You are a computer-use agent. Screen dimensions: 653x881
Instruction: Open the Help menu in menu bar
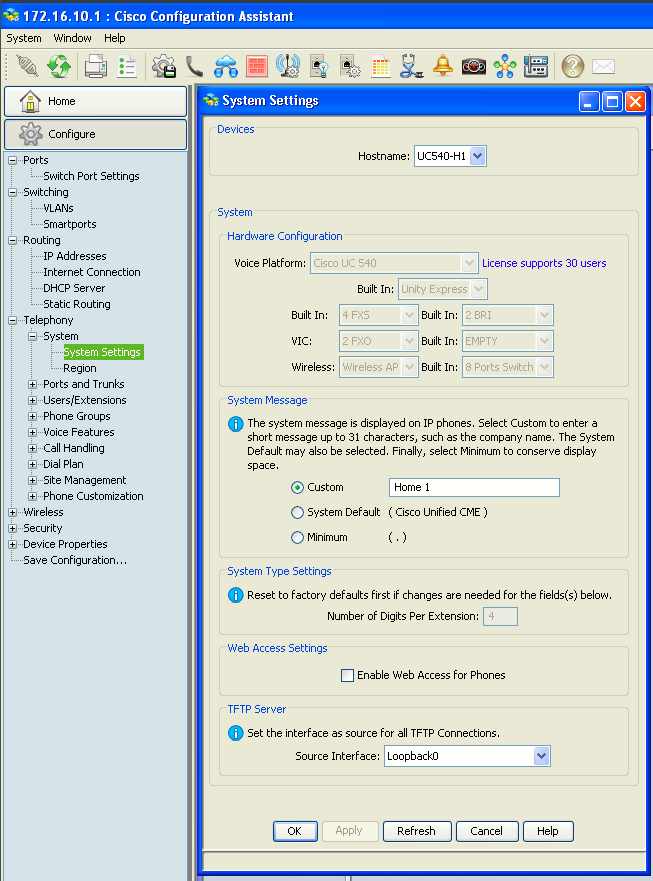tap(115, 38)
